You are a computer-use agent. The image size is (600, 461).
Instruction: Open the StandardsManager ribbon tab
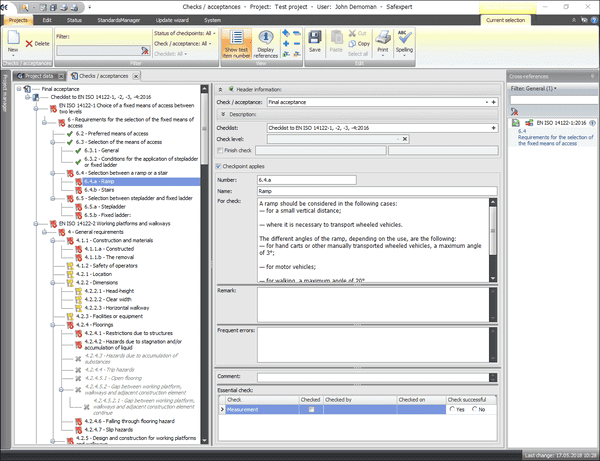[x=138, y=19]
